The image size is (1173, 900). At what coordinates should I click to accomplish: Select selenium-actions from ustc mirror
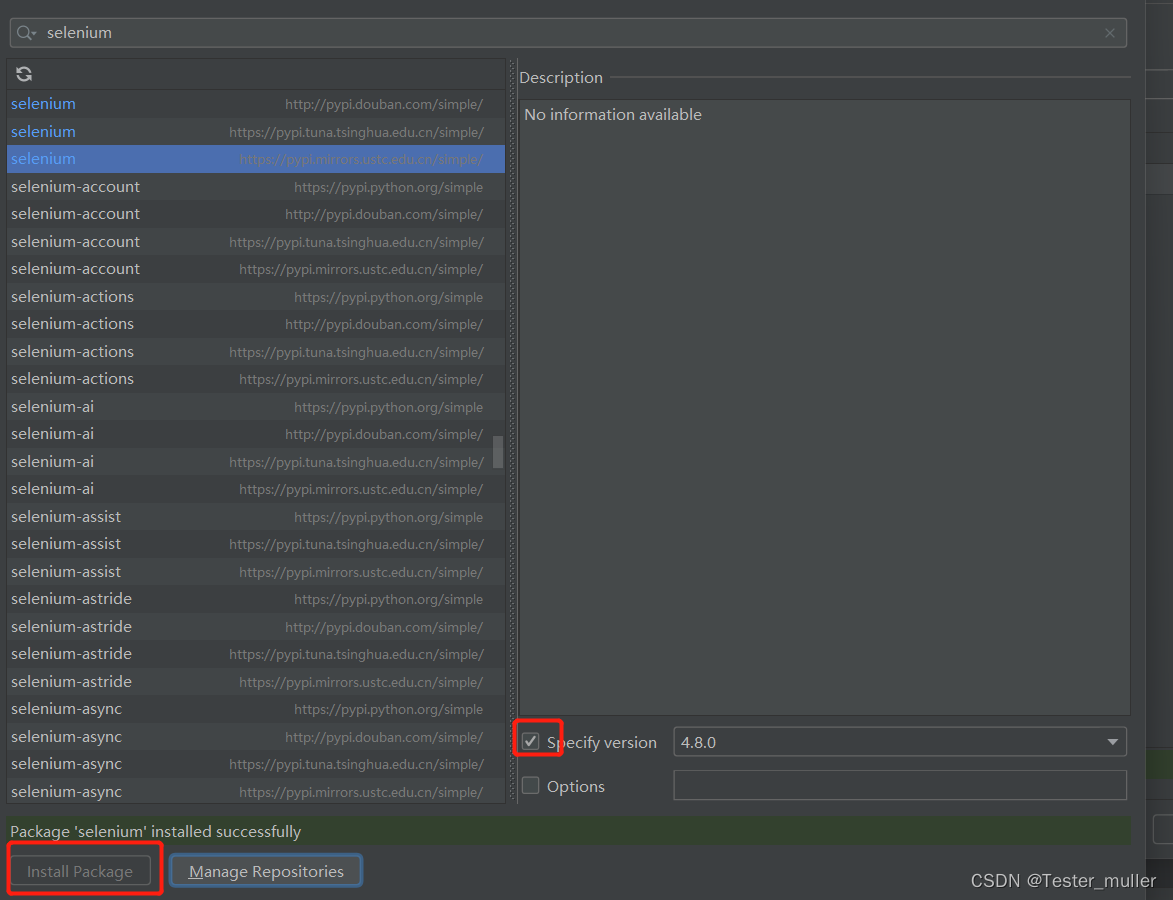coord(256,379)
